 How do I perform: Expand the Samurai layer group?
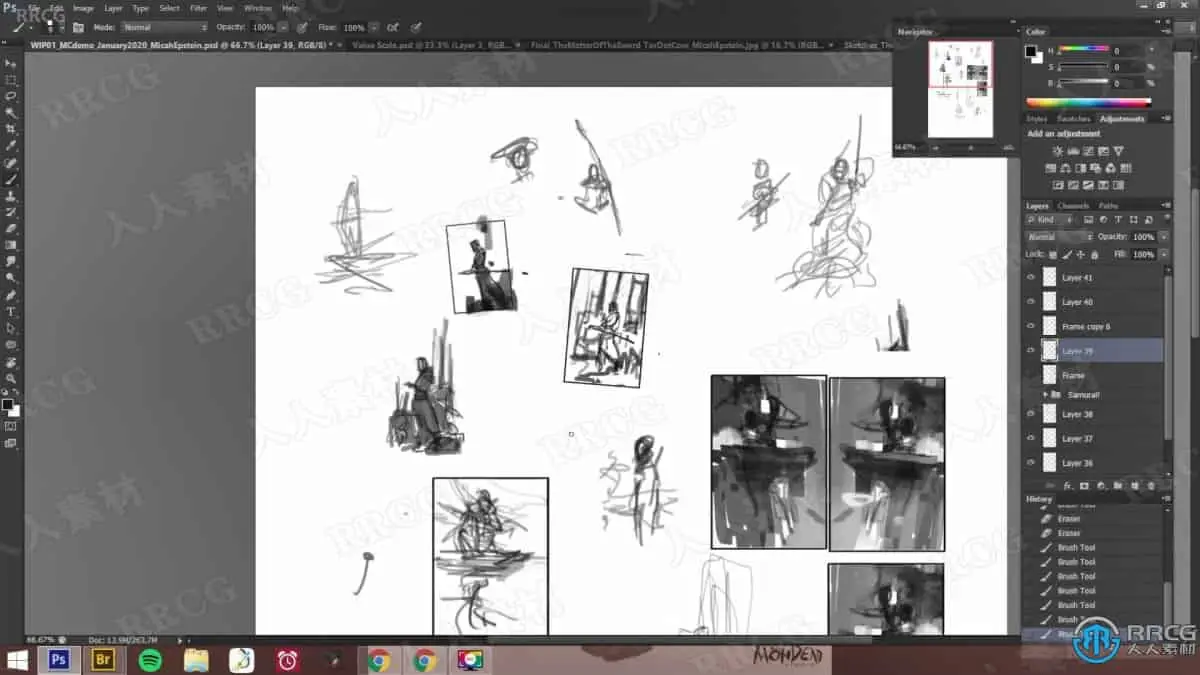(x=1045, y=395)
